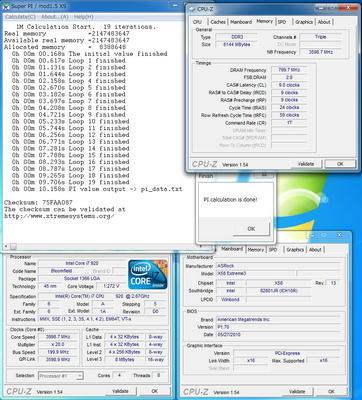
Task: Open the Help(H) menu in Super PI
Action: point(83,17)
